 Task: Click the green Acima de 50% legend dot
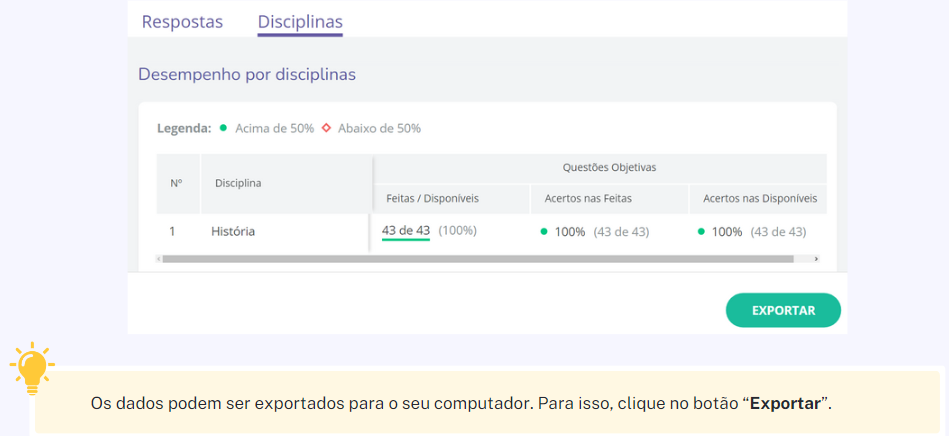pyautogui.click(x=223, y=128)
